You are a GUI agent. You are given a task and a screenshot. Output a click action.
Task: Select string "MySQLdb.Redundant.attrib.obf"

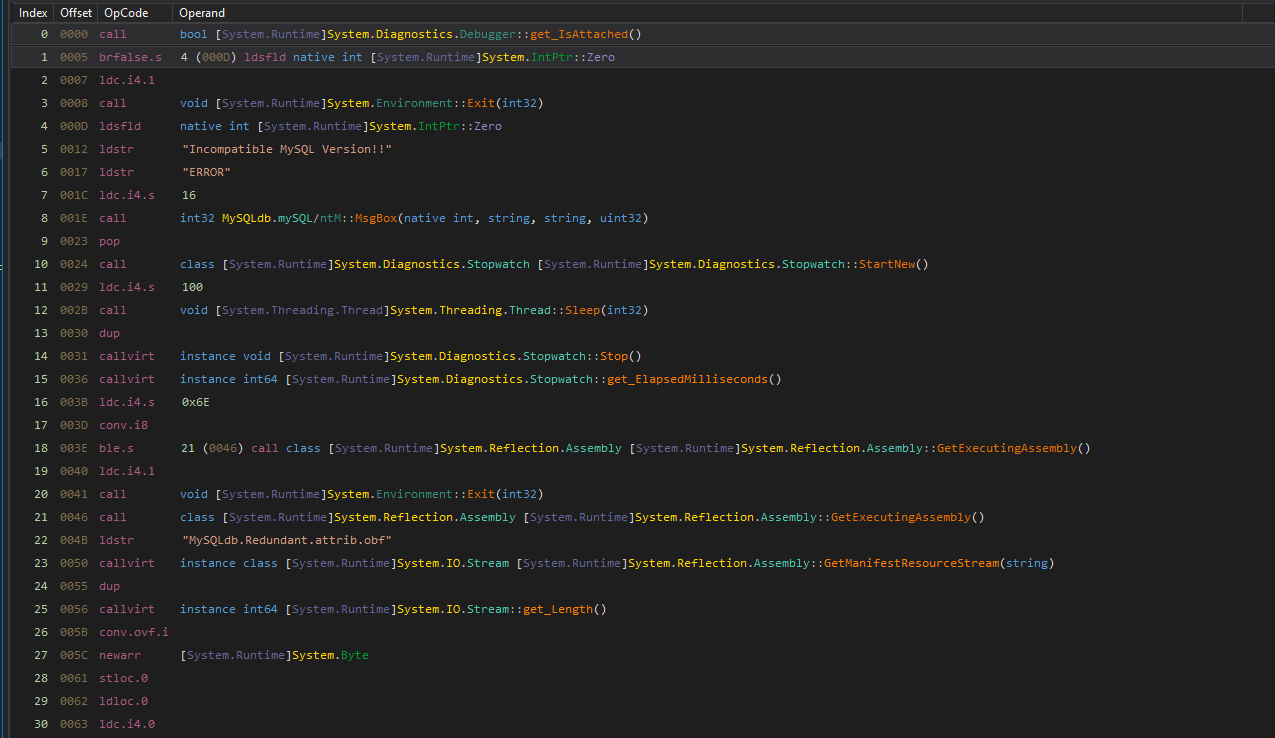coord(287,540)
